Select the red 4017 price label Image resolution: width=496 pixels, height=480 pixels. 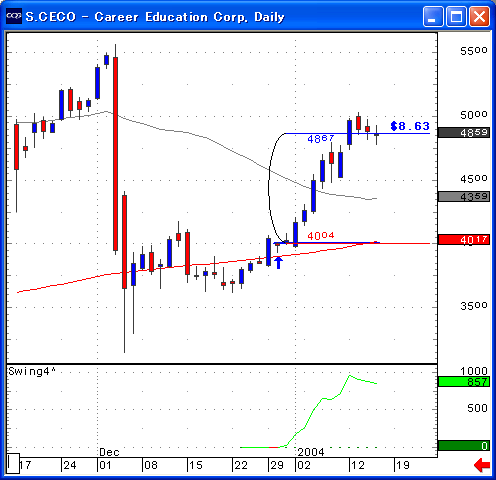coord(464,239)
